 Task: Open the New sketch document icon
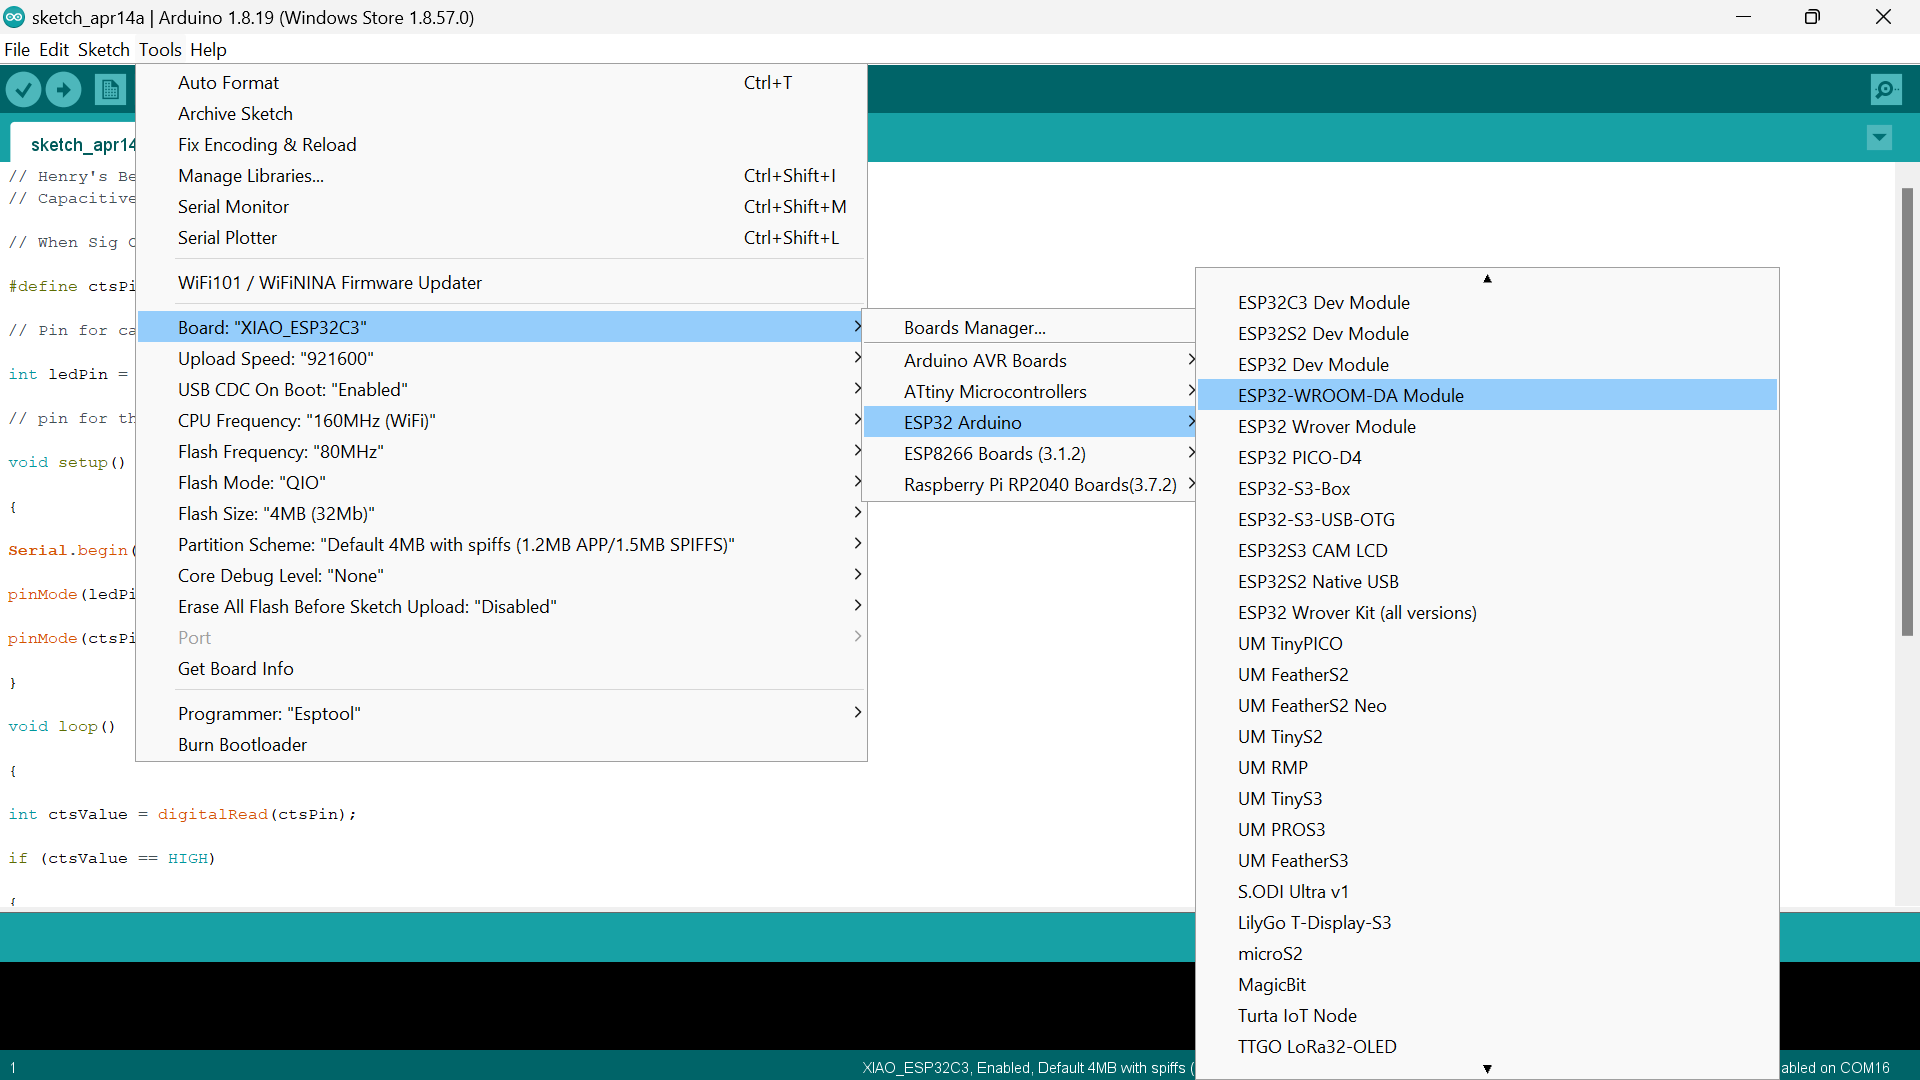click(110, 89)
